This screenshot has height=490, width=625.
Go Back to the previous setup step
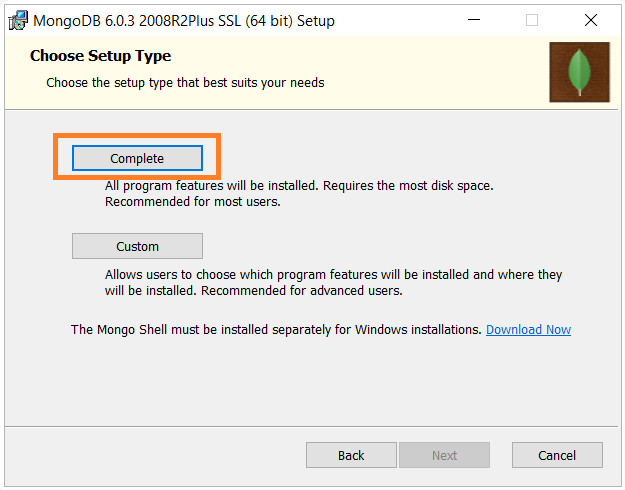pos(351,455)
